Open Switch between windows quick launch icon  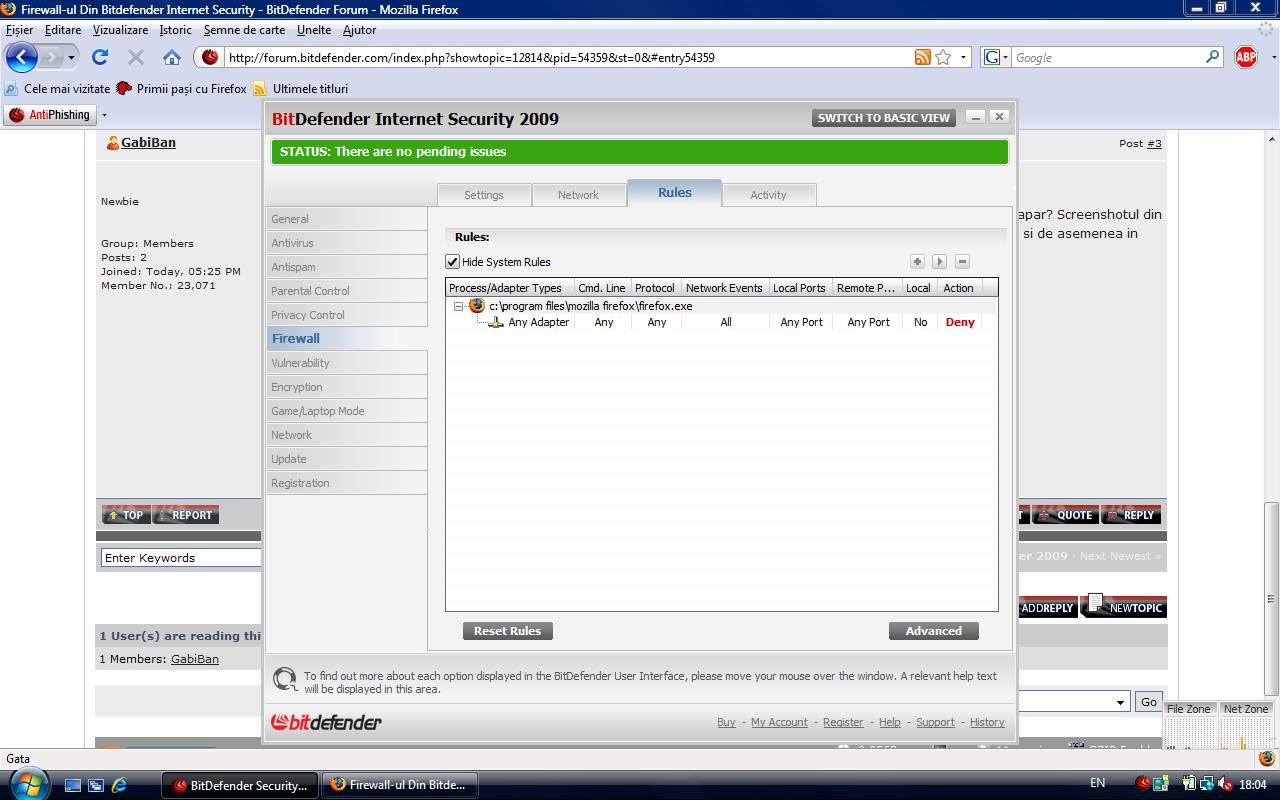(x=96, y=785)
